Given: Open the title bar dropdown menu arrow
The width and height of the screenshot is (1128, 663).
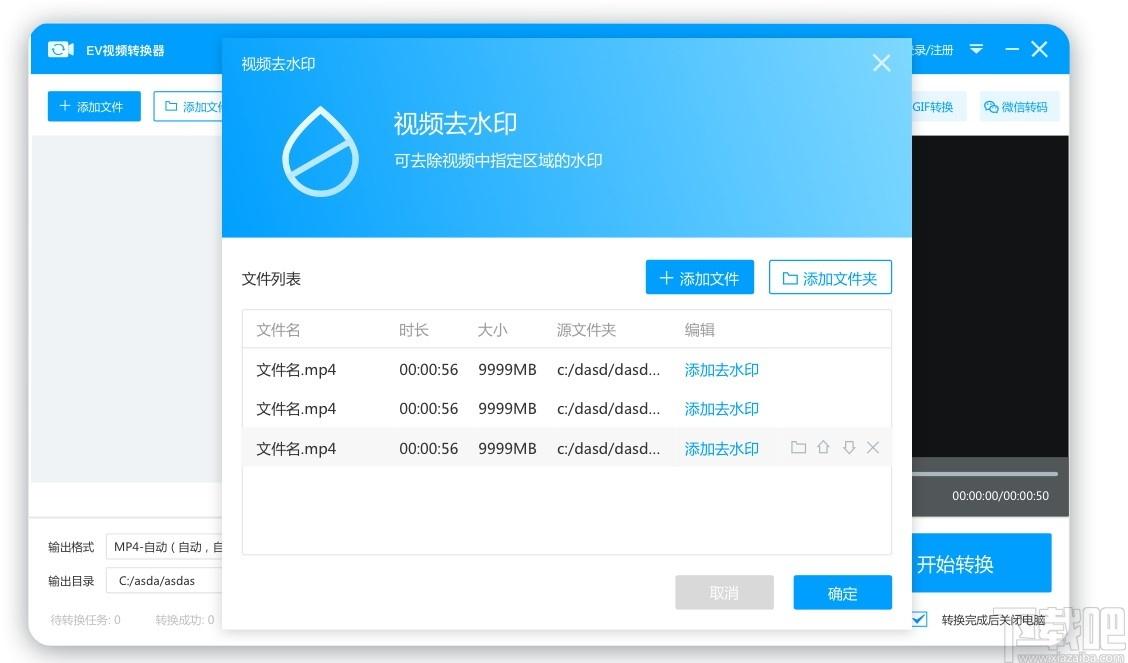Looking at the screenshot, I should 977,50.
